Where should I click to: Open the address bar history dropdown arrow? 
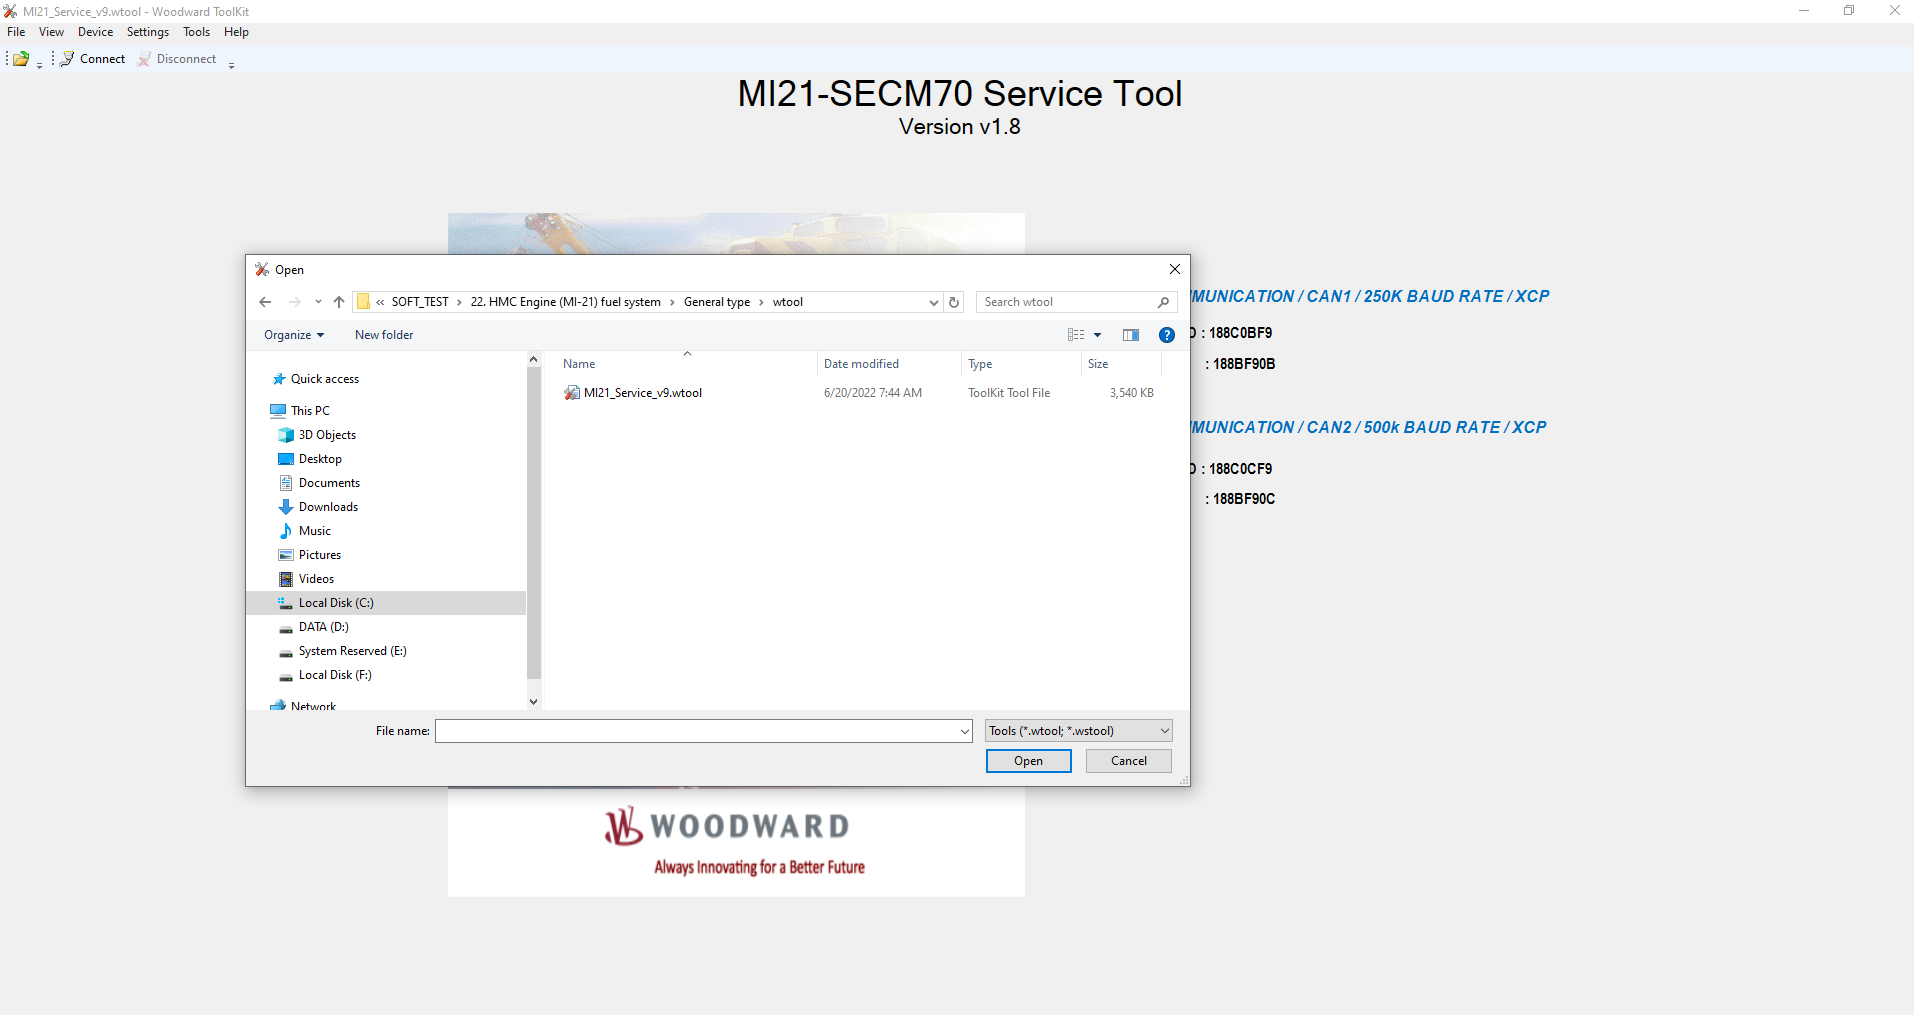932,301
